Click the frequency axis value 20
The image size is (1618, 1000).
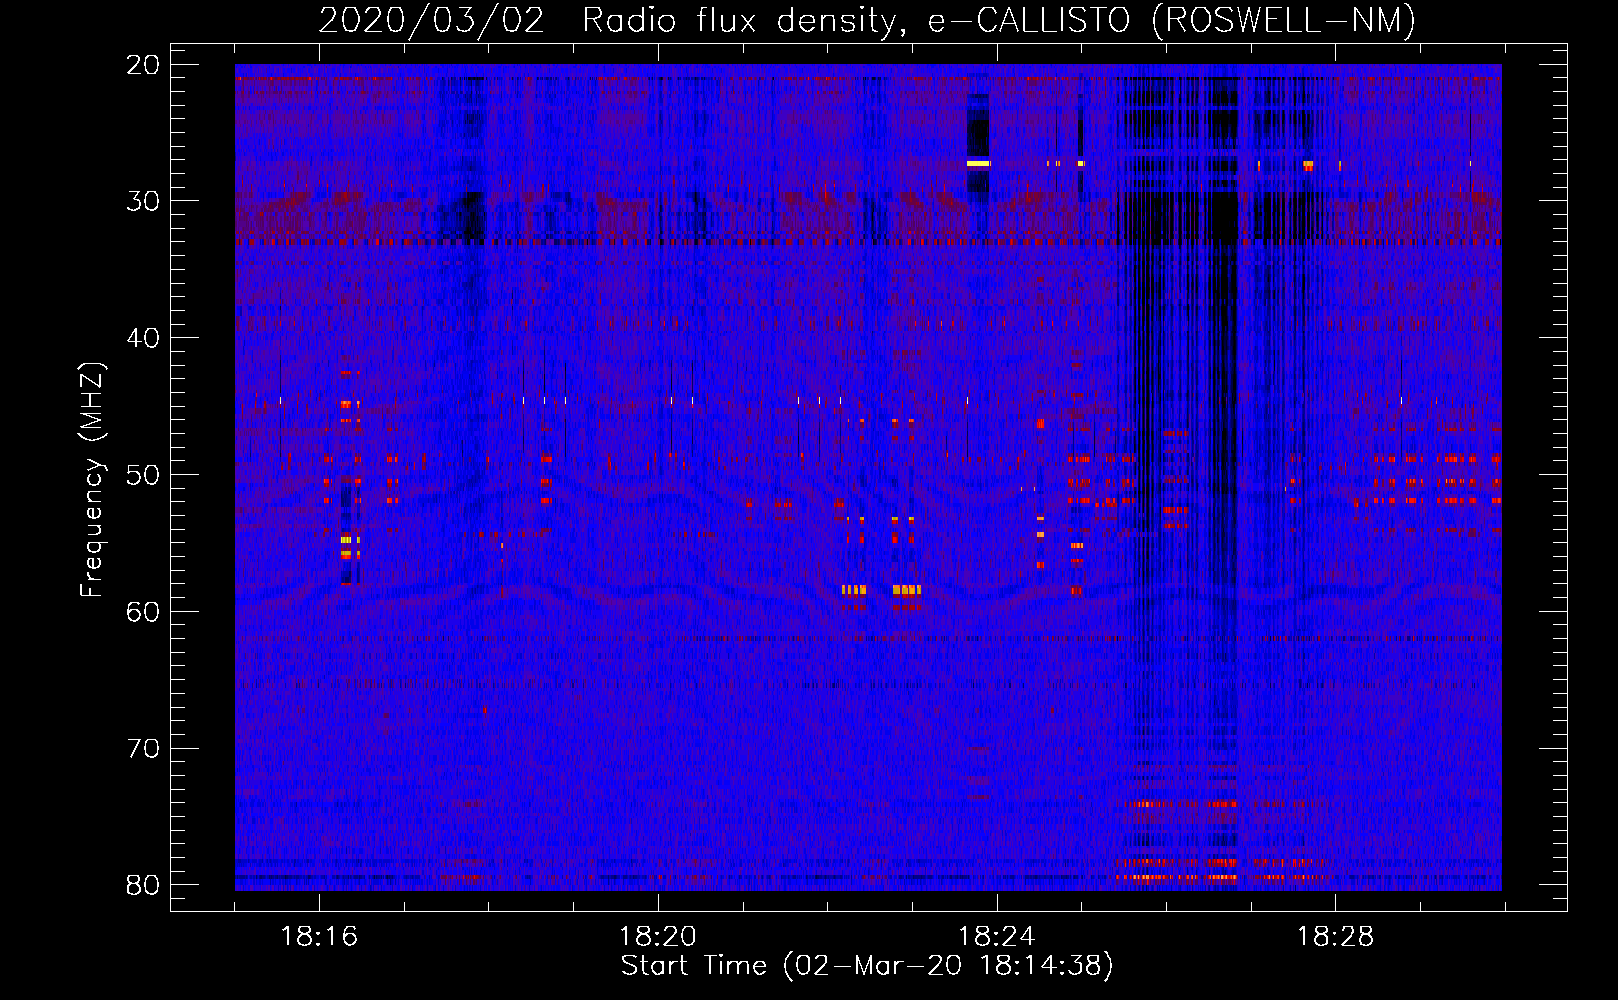pyautogui.click(x=143, y=65)
